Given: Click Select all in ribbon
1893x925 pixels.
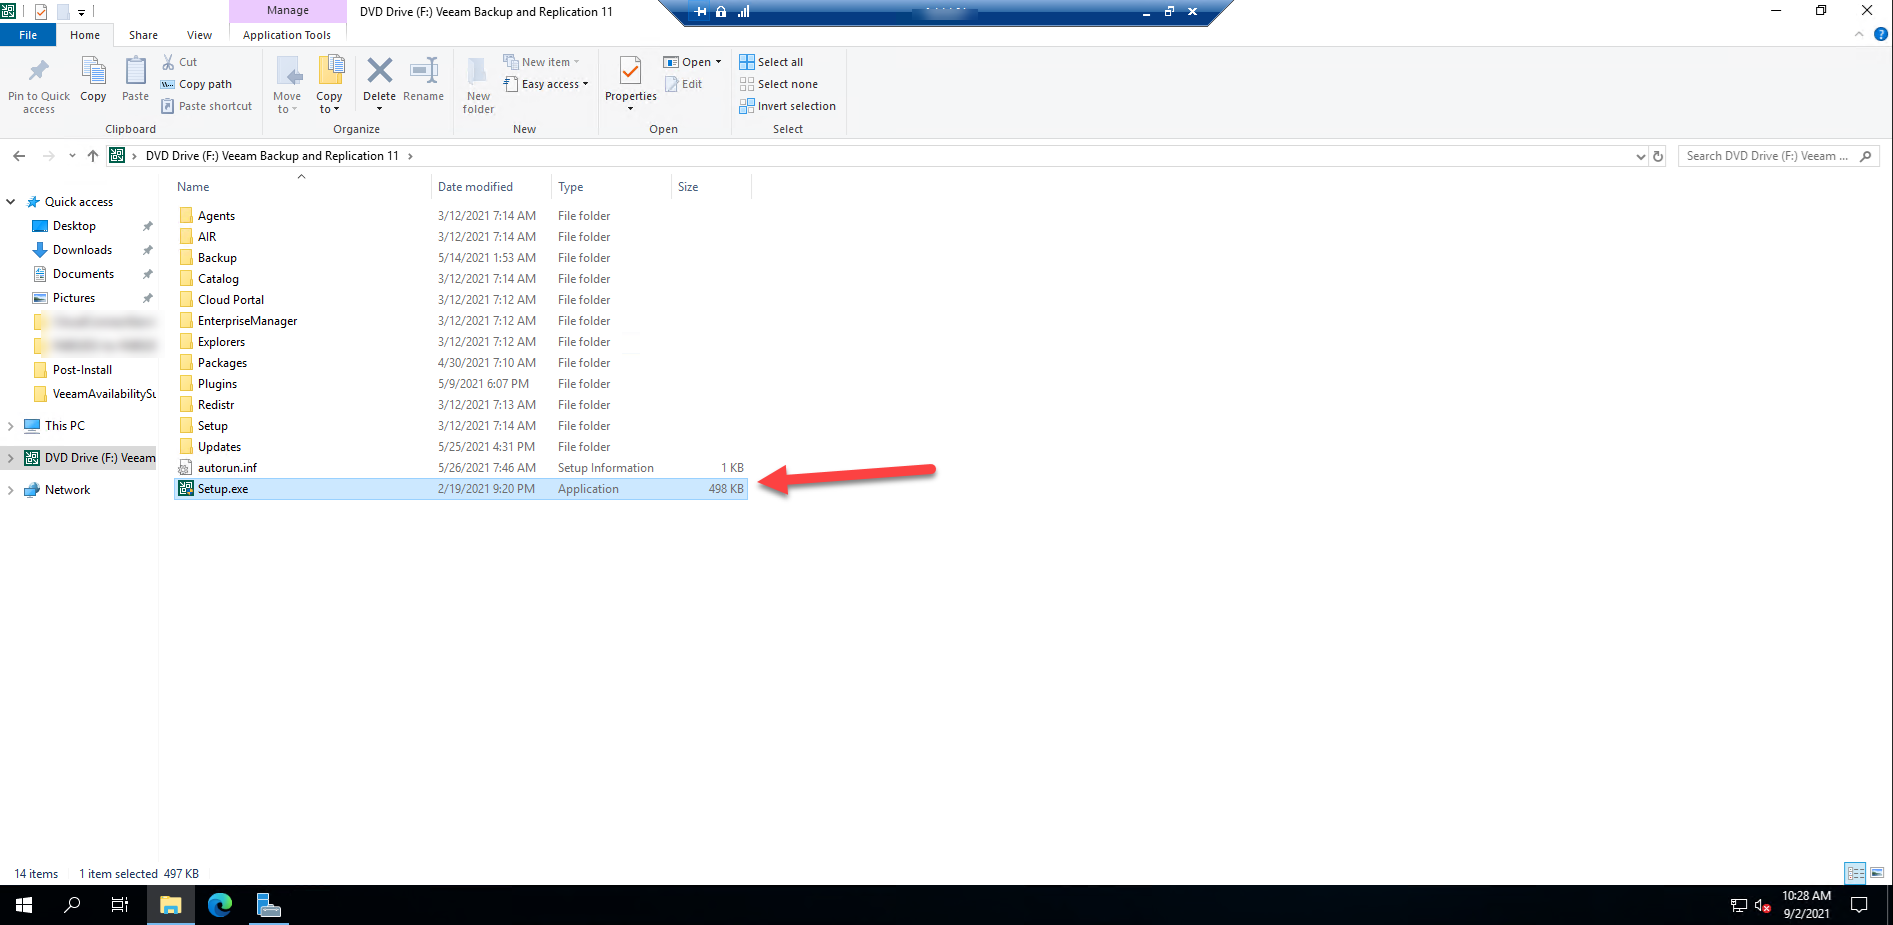Looking at the screenshot, I should coord(771,62).
